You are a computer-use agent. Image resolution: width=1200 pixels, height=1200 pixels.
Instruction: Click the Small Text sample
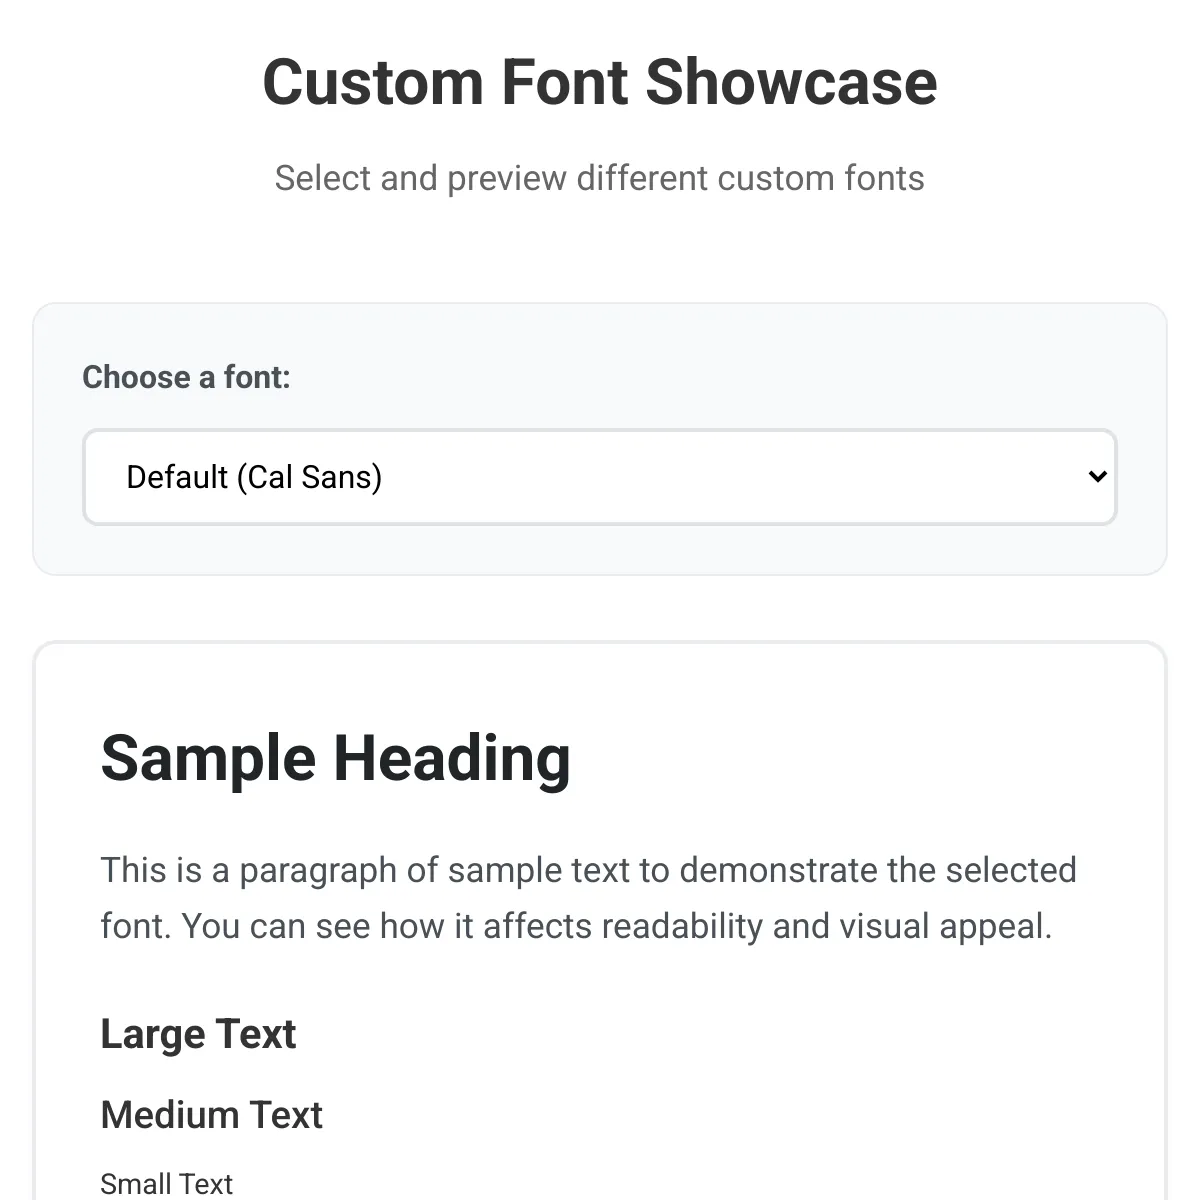click(167, 1184)
